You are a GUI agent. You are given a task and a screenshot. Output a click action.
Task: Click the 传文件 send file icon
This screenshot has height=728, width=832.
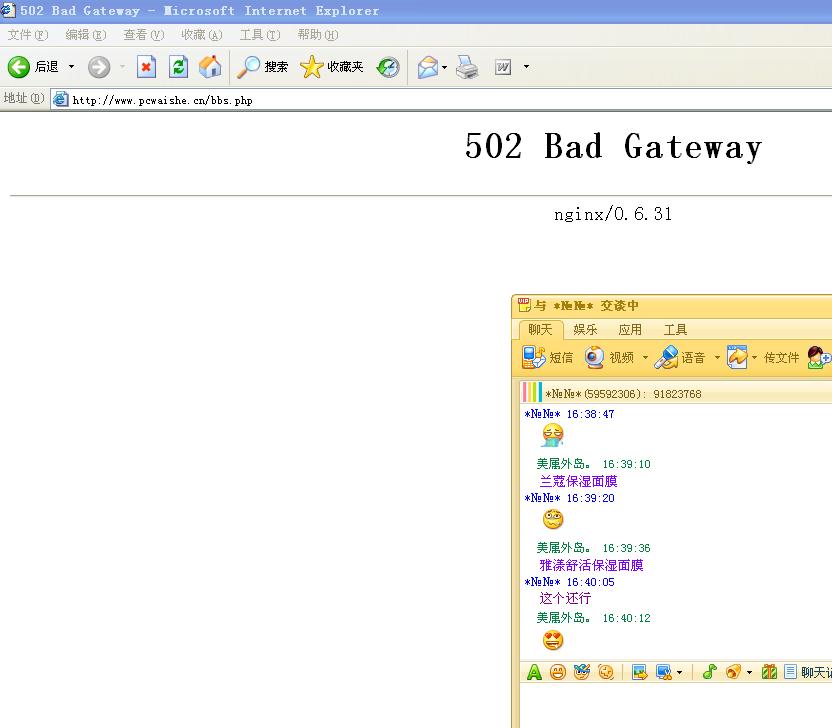tap(737, 357)
